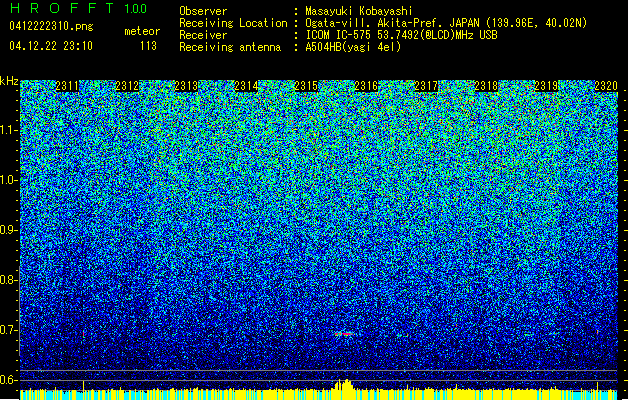Click the 2319 time marker
The width and height of the screenshot is (629, 400).
tap(546, 86)
